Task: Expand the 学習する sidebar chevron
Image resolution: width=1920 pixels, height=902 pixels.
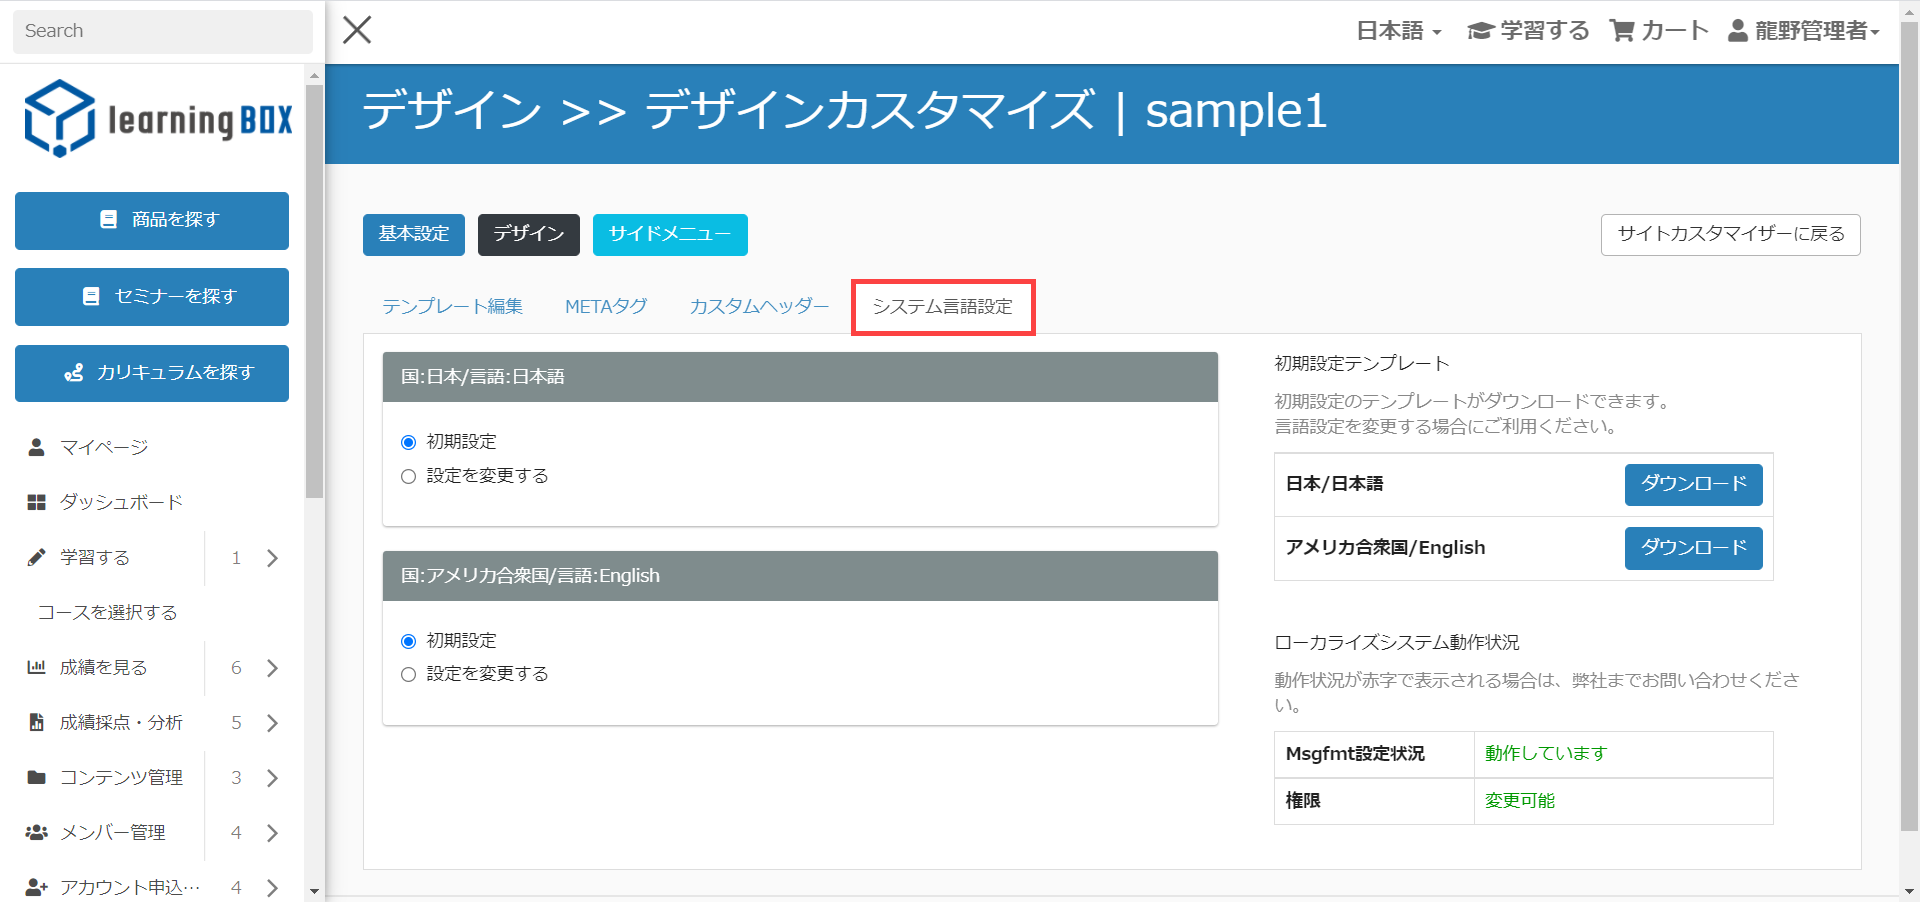Action: point(272,558)
